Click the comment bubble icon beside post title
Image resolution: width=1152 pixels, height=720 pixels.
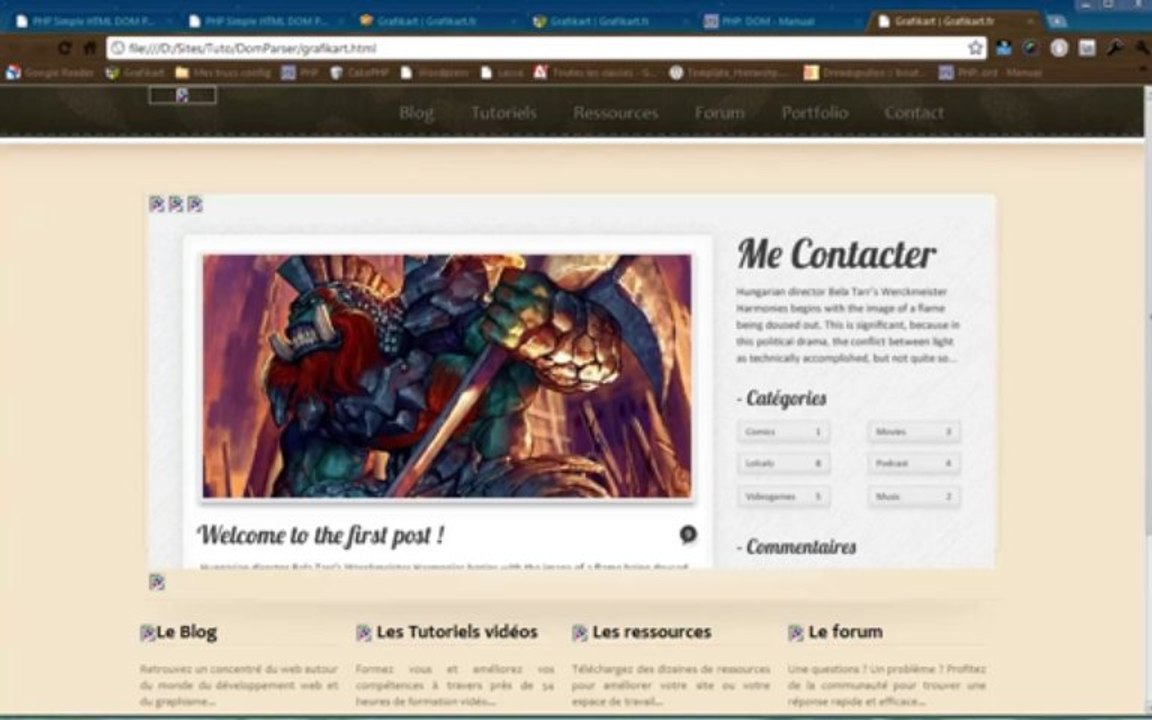coord(688,534)
